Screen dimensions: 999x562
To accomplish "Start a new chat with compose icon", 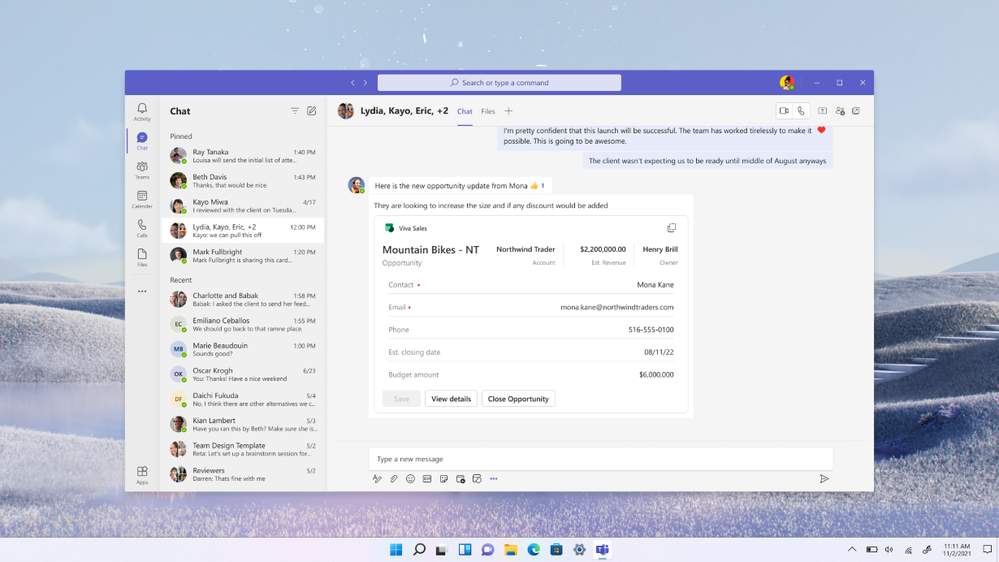I will 312,111.
